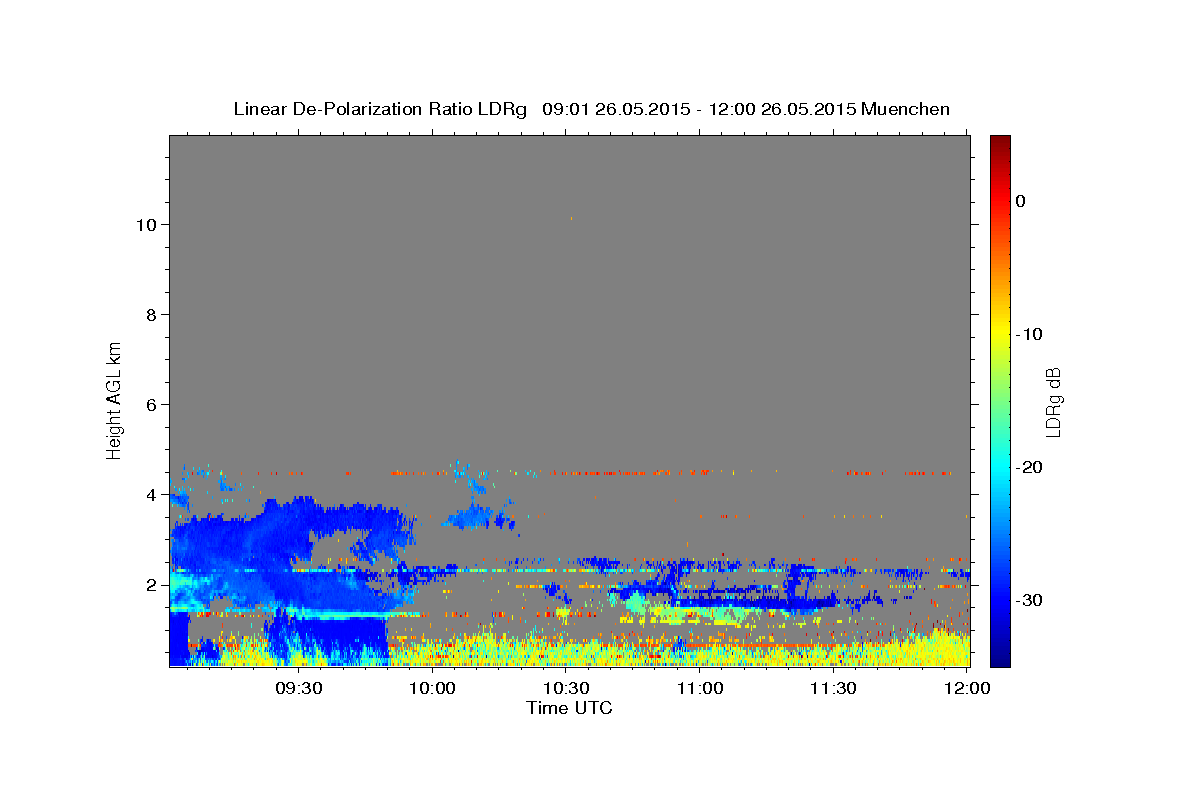Screen dimensions: 1200x800
Task: Click the 10:00 time tick label
Action: tap(433, 688)
